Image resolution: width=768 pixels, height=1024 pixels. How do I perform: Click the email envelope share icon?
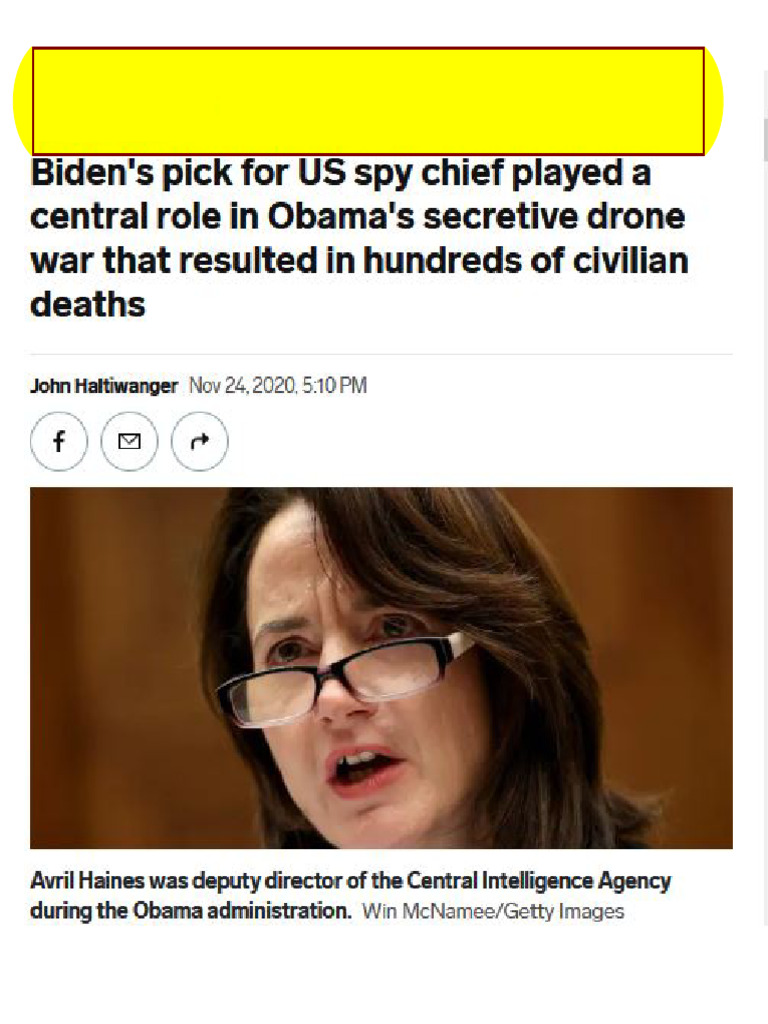[129, 442]
